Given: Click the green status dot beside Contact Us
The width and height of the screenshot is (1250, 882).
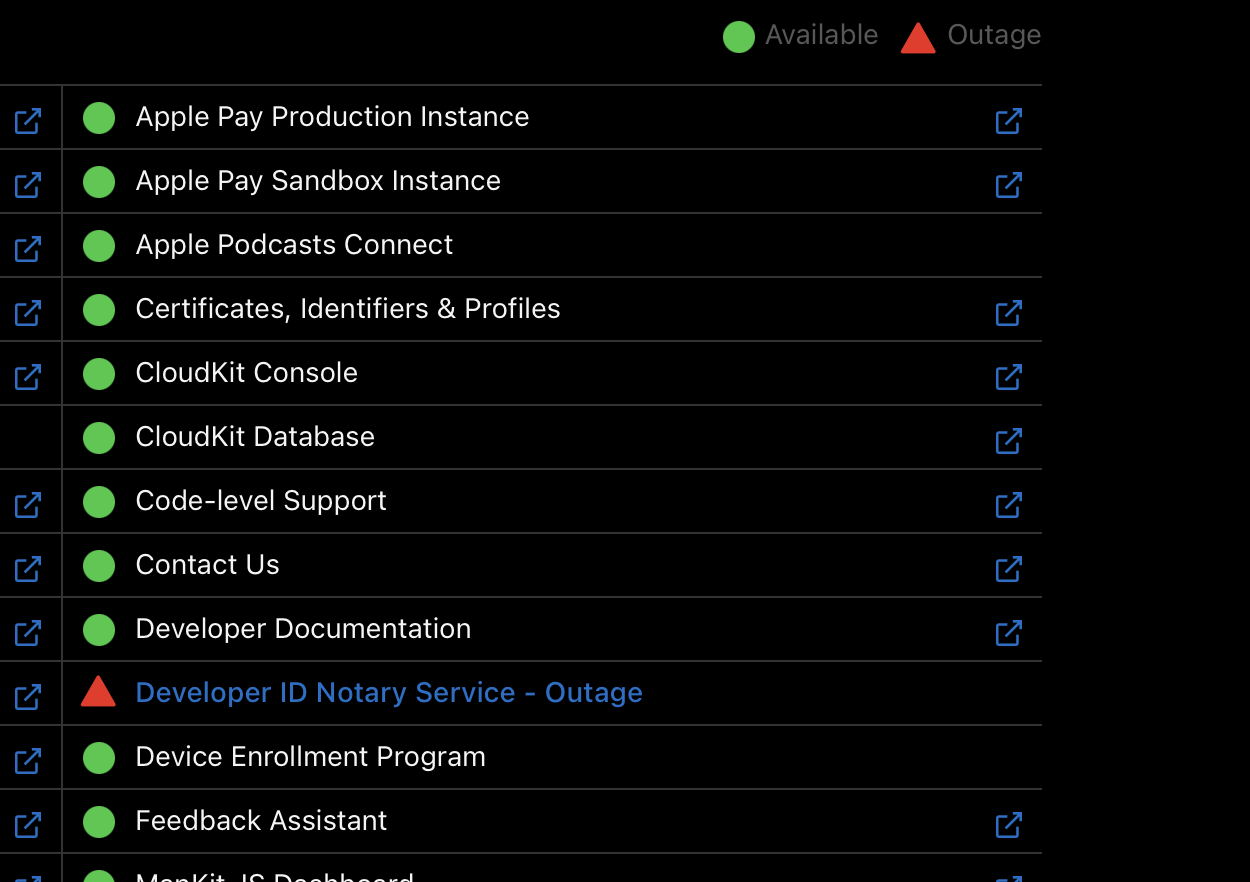Looking at the screenshot, I should pyautogui.click(x=99, y=565).
